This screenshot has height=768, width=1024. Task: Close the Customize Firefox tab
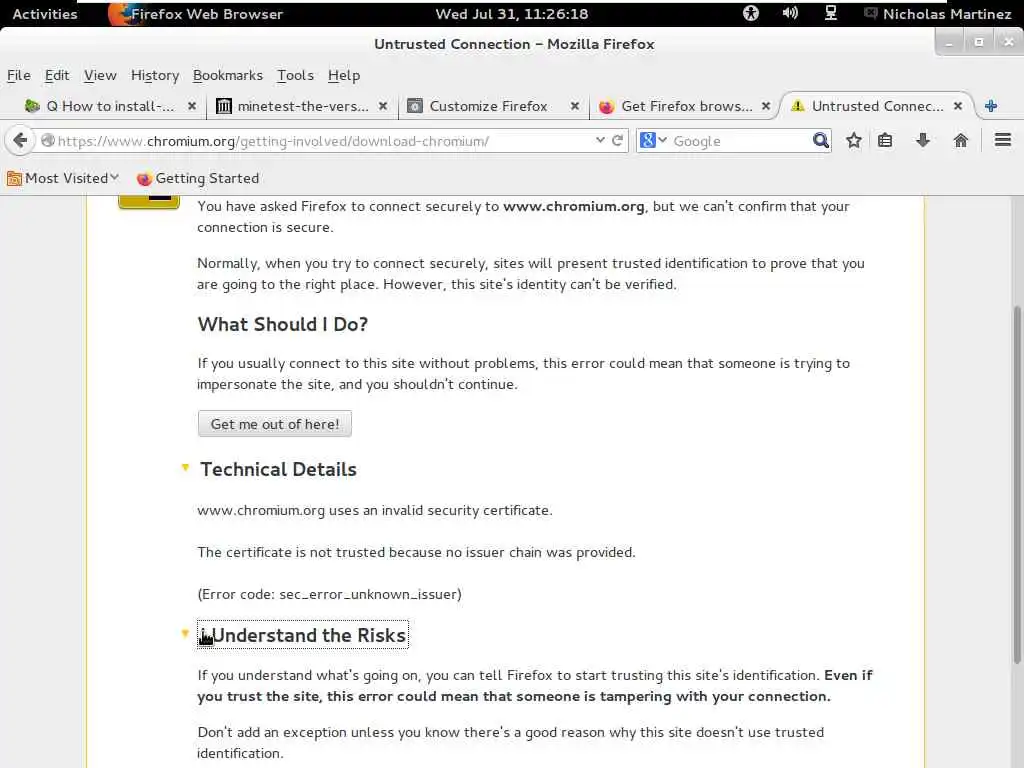[x=575, y=106]
